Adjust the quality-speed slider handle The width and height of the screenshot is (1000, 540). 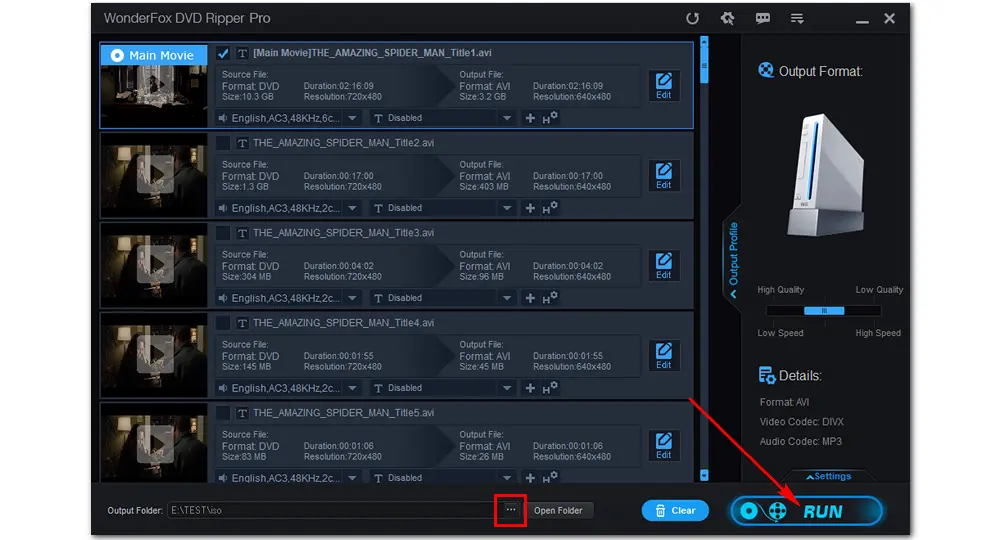824,310
